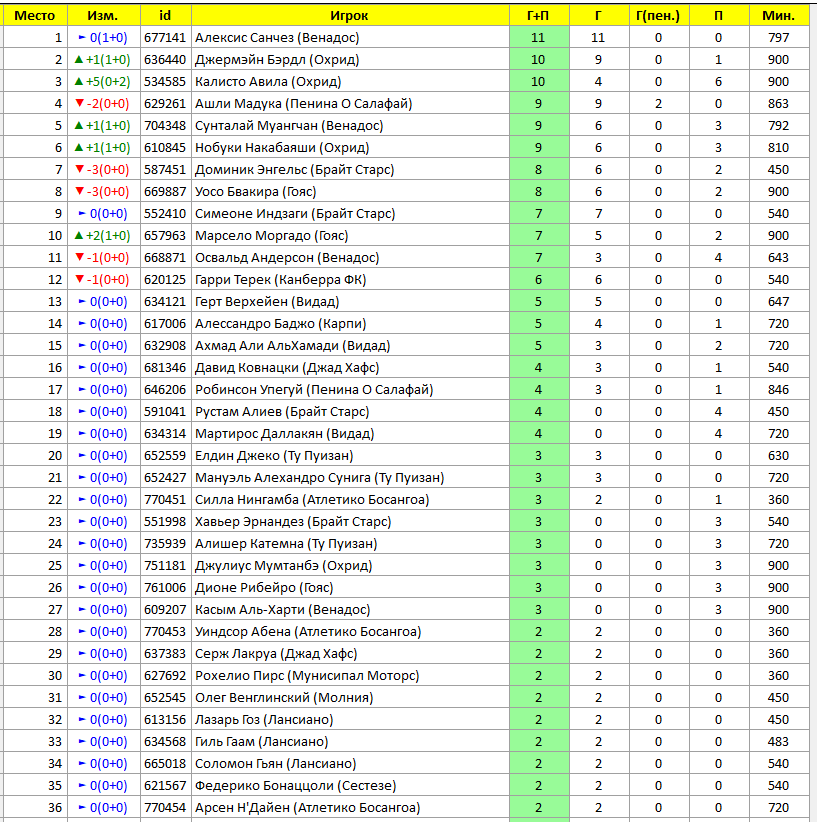
Task: Select Освальд Андерсон (Венадос) cell
Action: pos(350,258)
